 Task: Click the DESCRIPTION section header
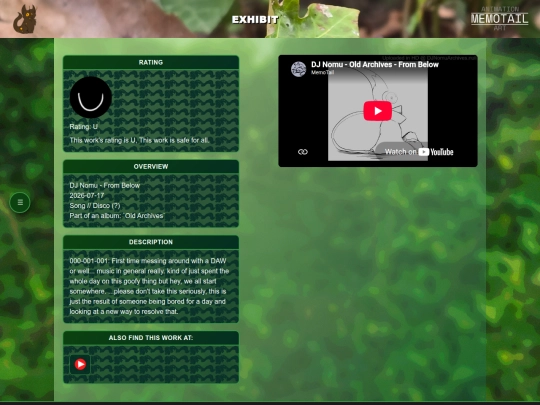click(x=151, y=242)
